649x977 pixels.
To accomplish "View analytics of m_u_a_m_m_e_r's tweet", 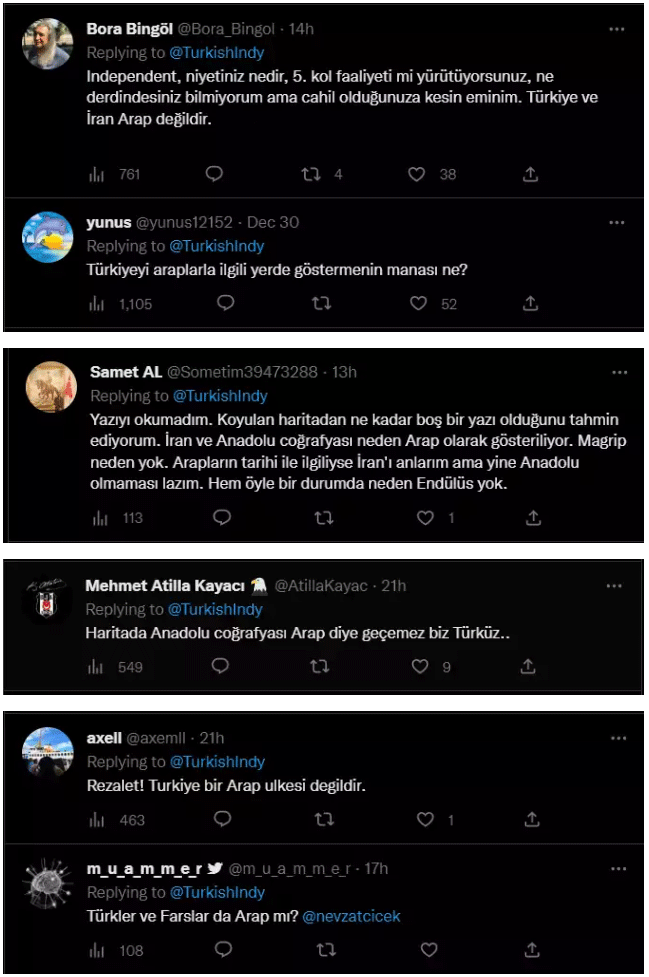I will [x=98, y=950].
